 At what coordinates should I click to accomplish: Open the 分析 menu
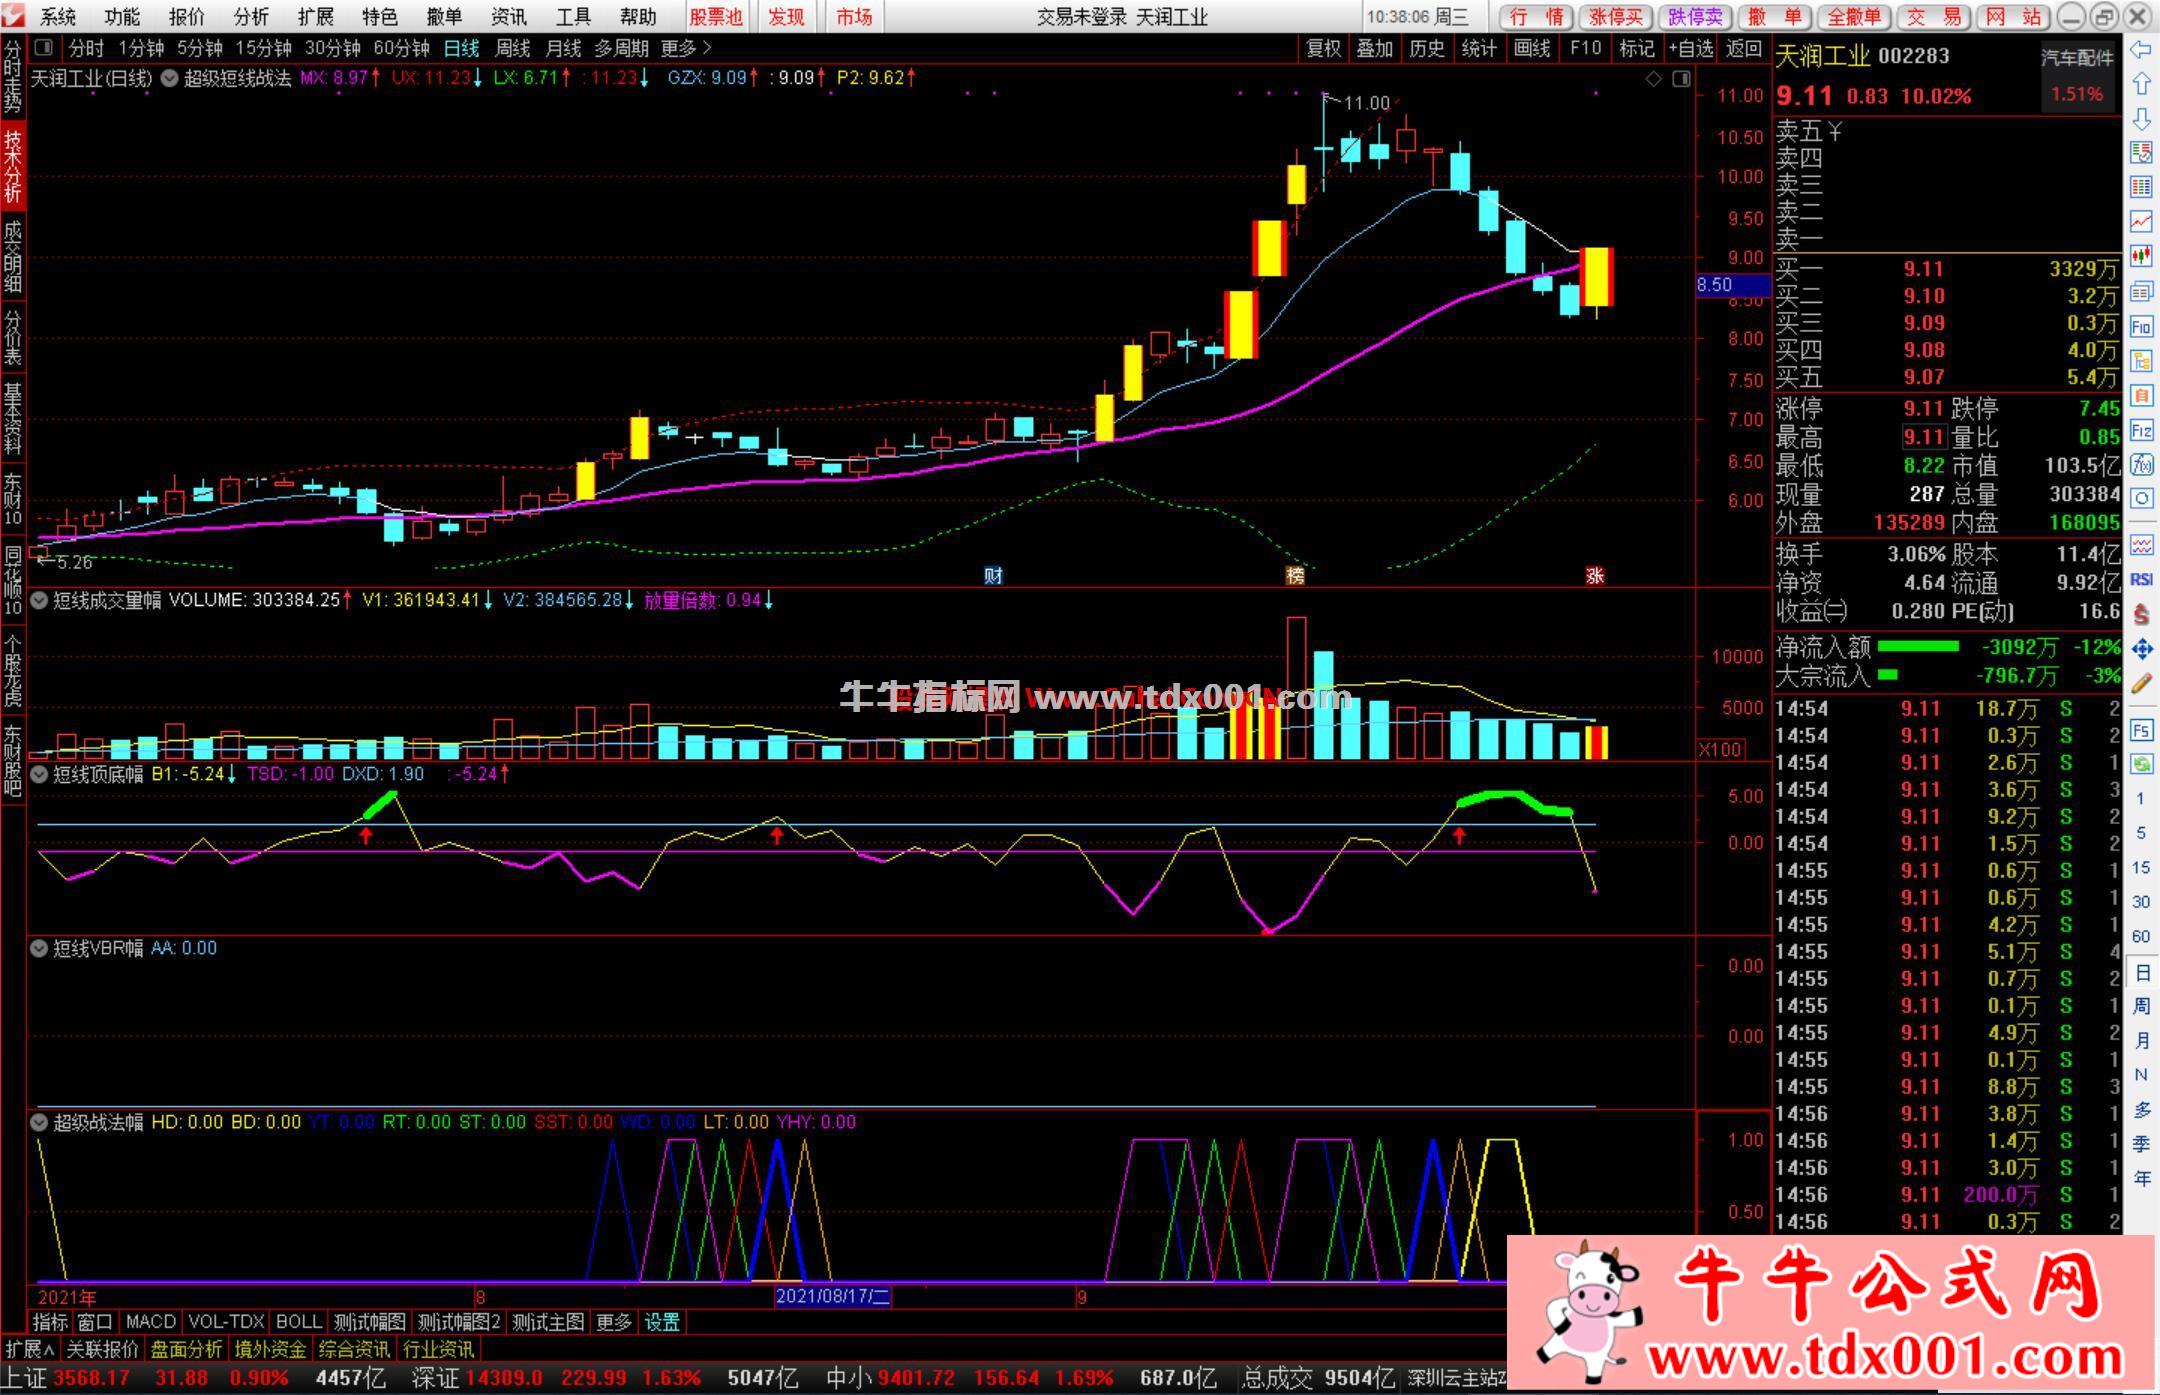coord(250,17)
